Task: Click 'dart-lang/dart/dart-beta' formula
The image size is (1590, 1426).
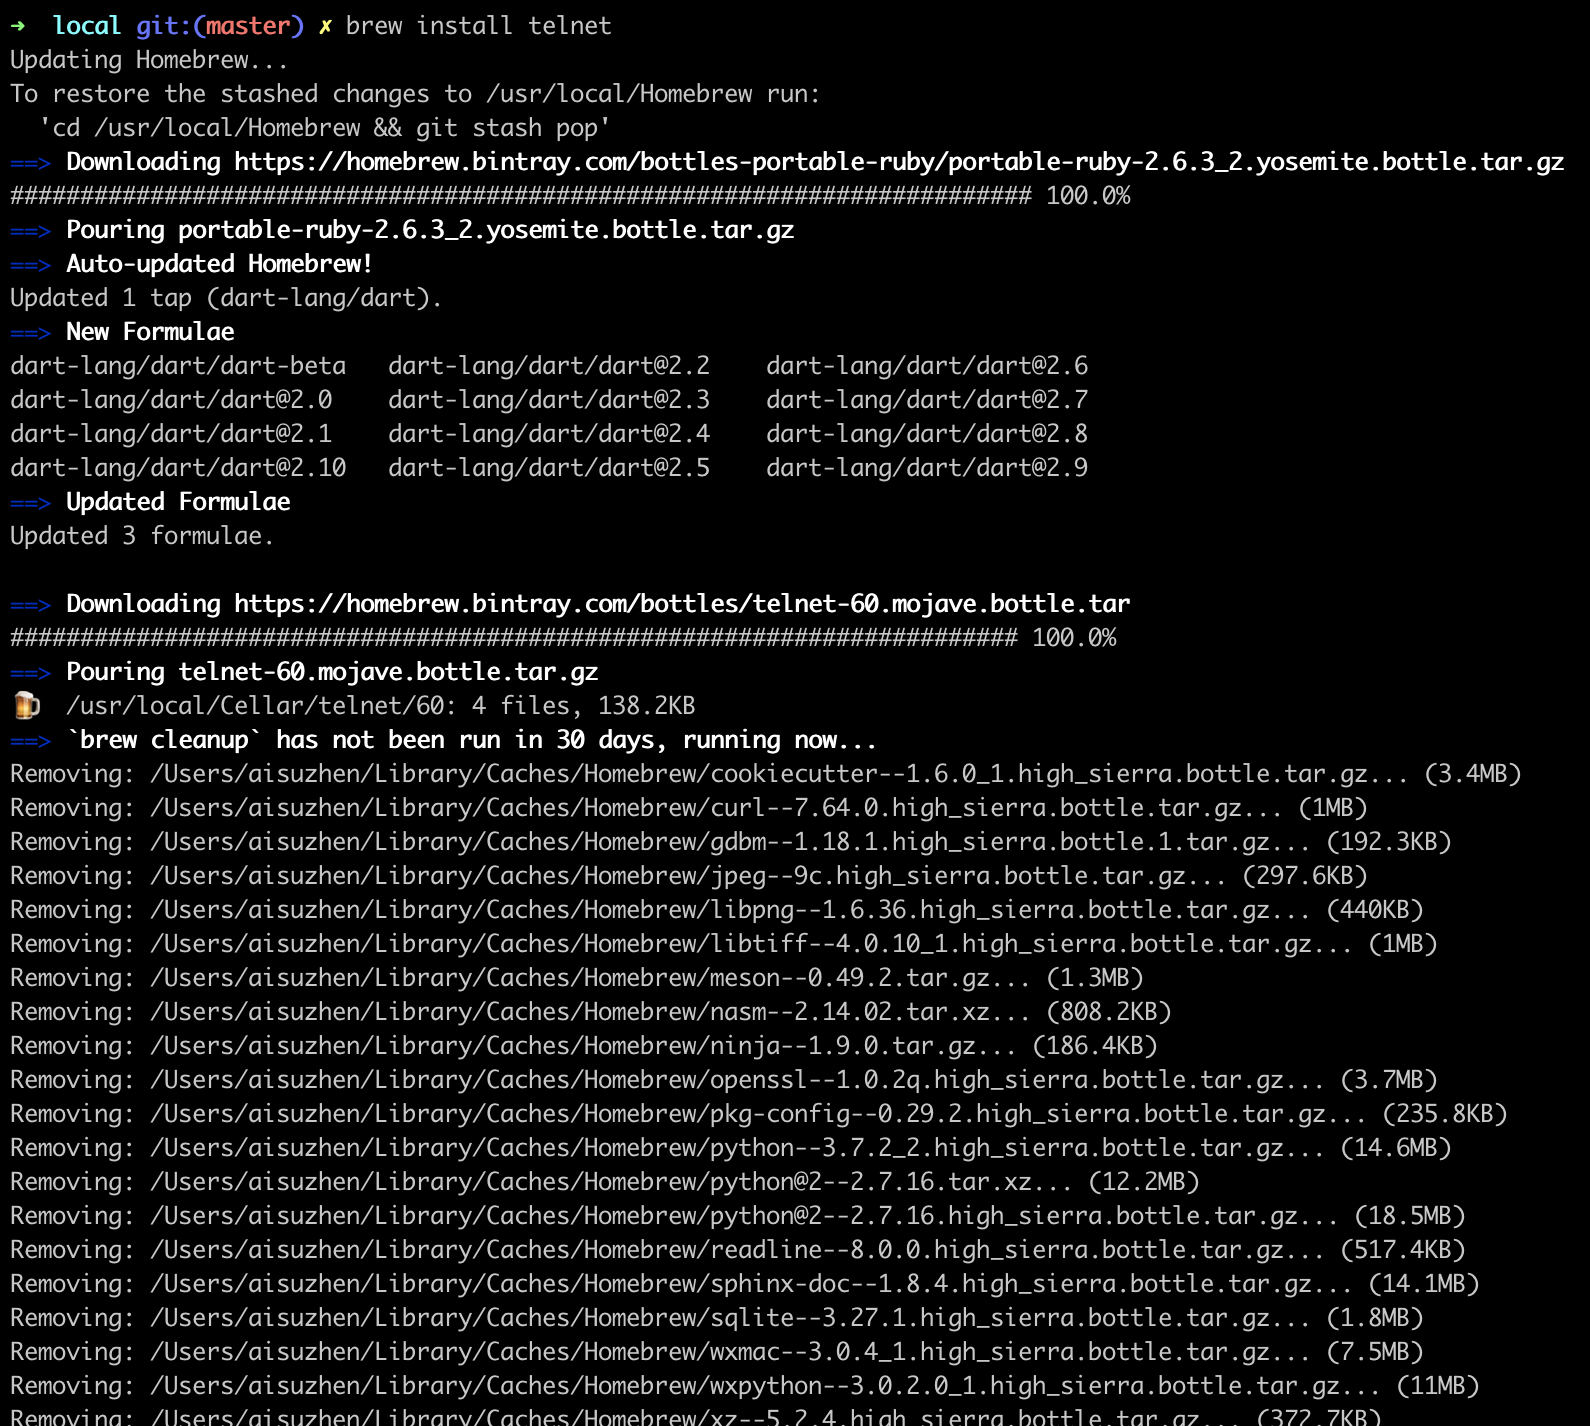Action: click(178, 366)
